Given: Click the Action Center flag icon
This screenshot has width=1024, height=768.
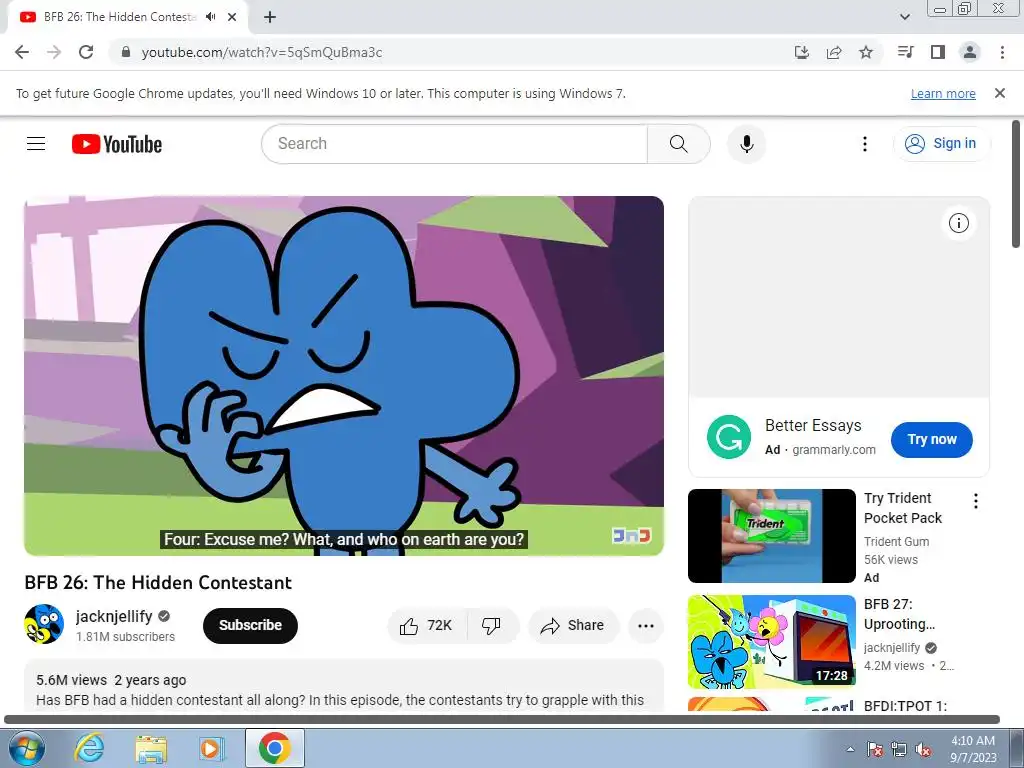Looking at the screenshot, I should (x=874, y=749).
